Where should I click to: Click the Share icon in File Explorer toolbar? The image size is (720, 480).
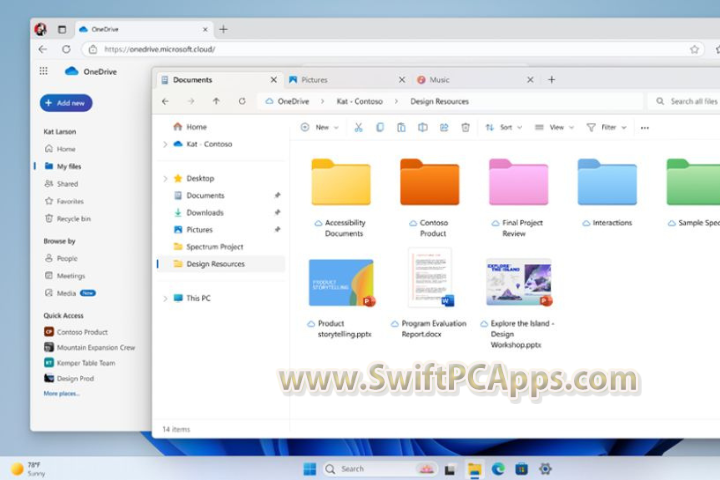coord(444,128)
